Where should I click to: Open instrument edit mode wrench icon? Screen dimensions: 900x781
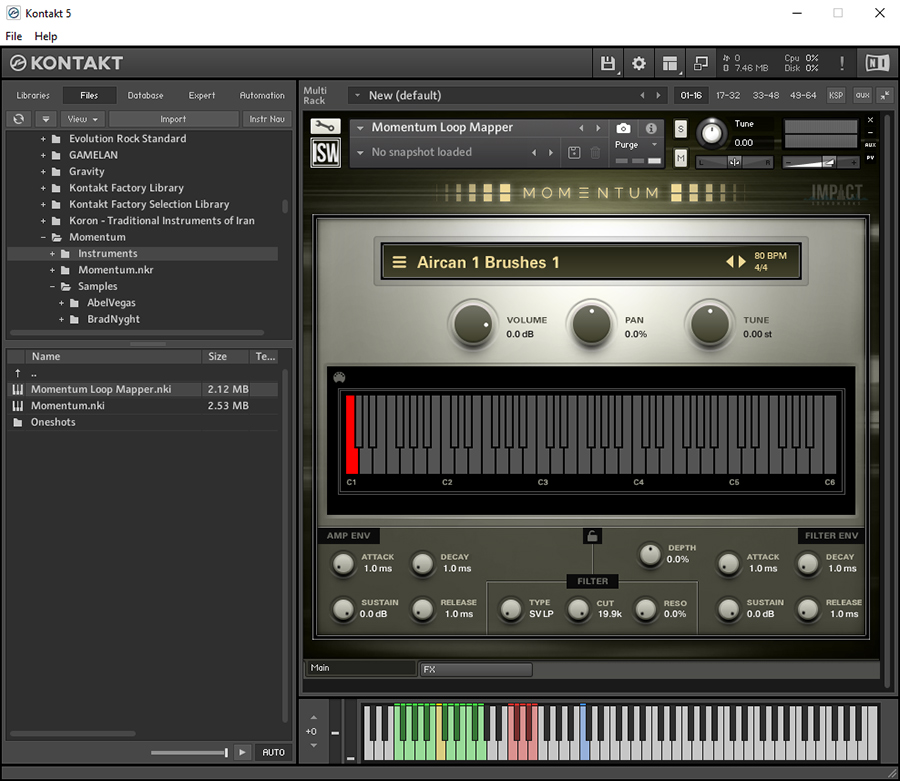click(325, 126)
